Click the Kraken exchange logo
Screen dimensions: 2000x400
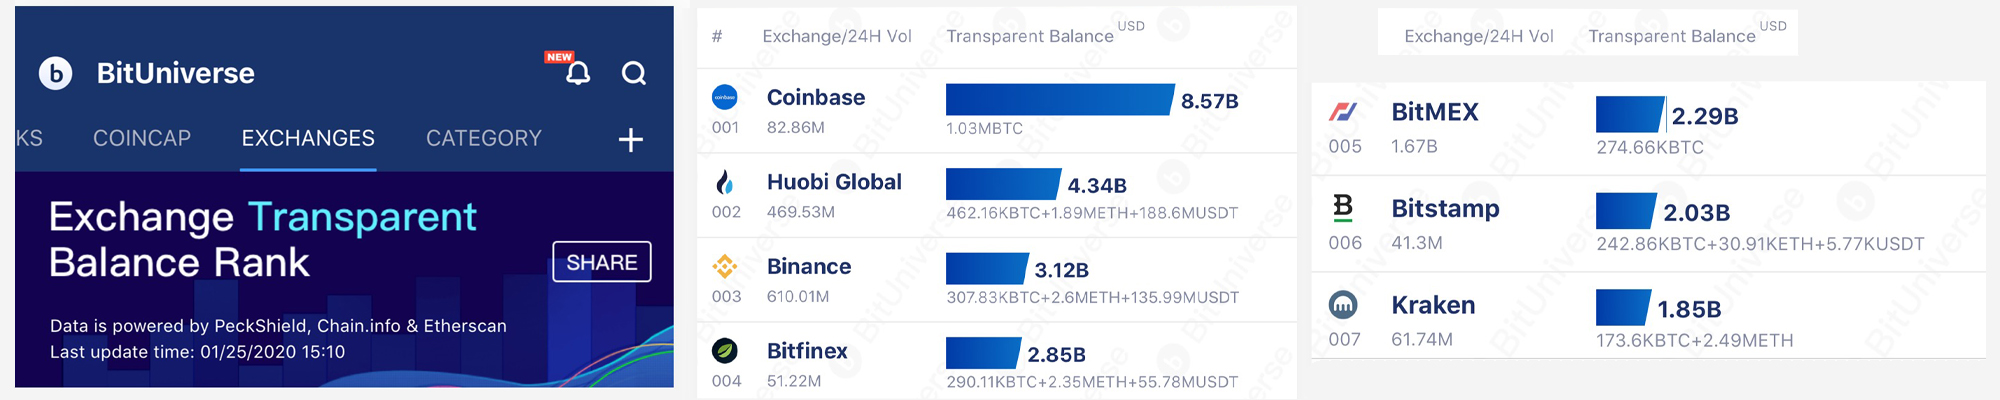click(x=1342, y=304)
